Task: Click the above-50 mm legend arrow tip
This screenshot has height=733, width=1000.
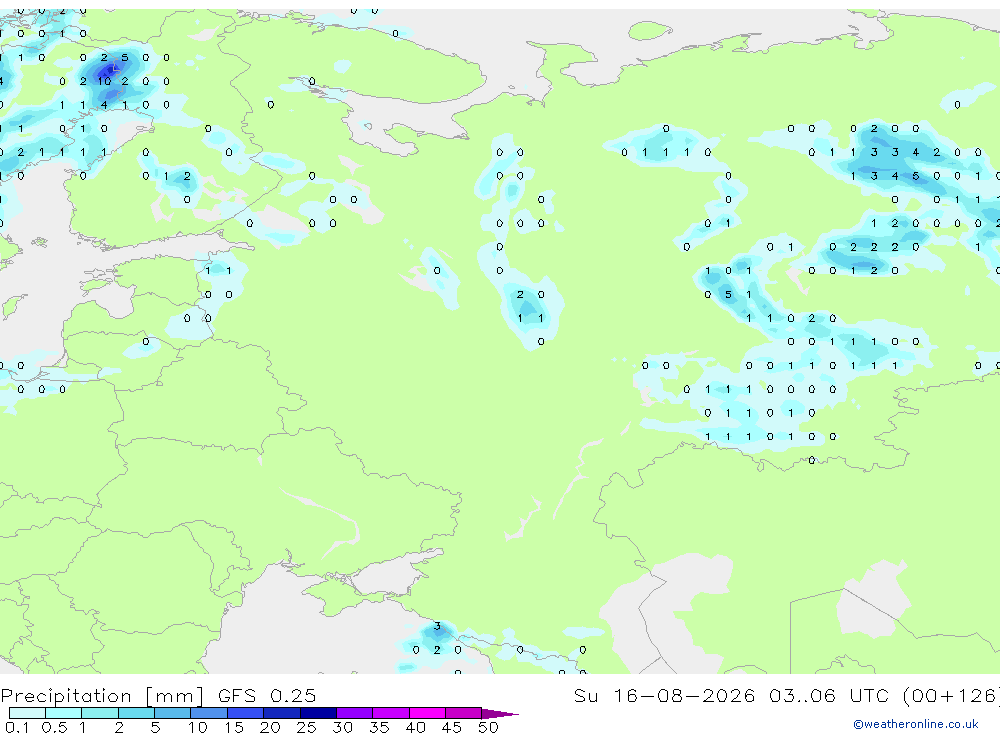Action: pyautogui.click(x=500, y=714)
